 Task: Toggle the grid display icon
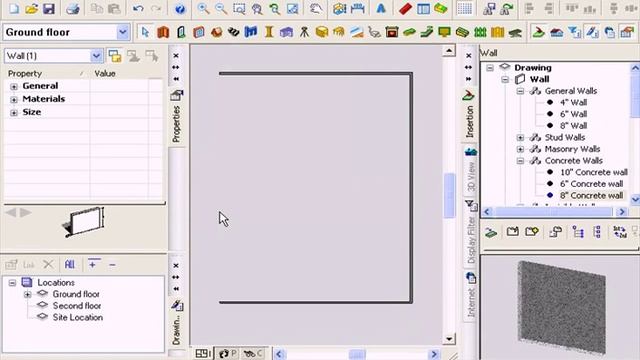464,9
